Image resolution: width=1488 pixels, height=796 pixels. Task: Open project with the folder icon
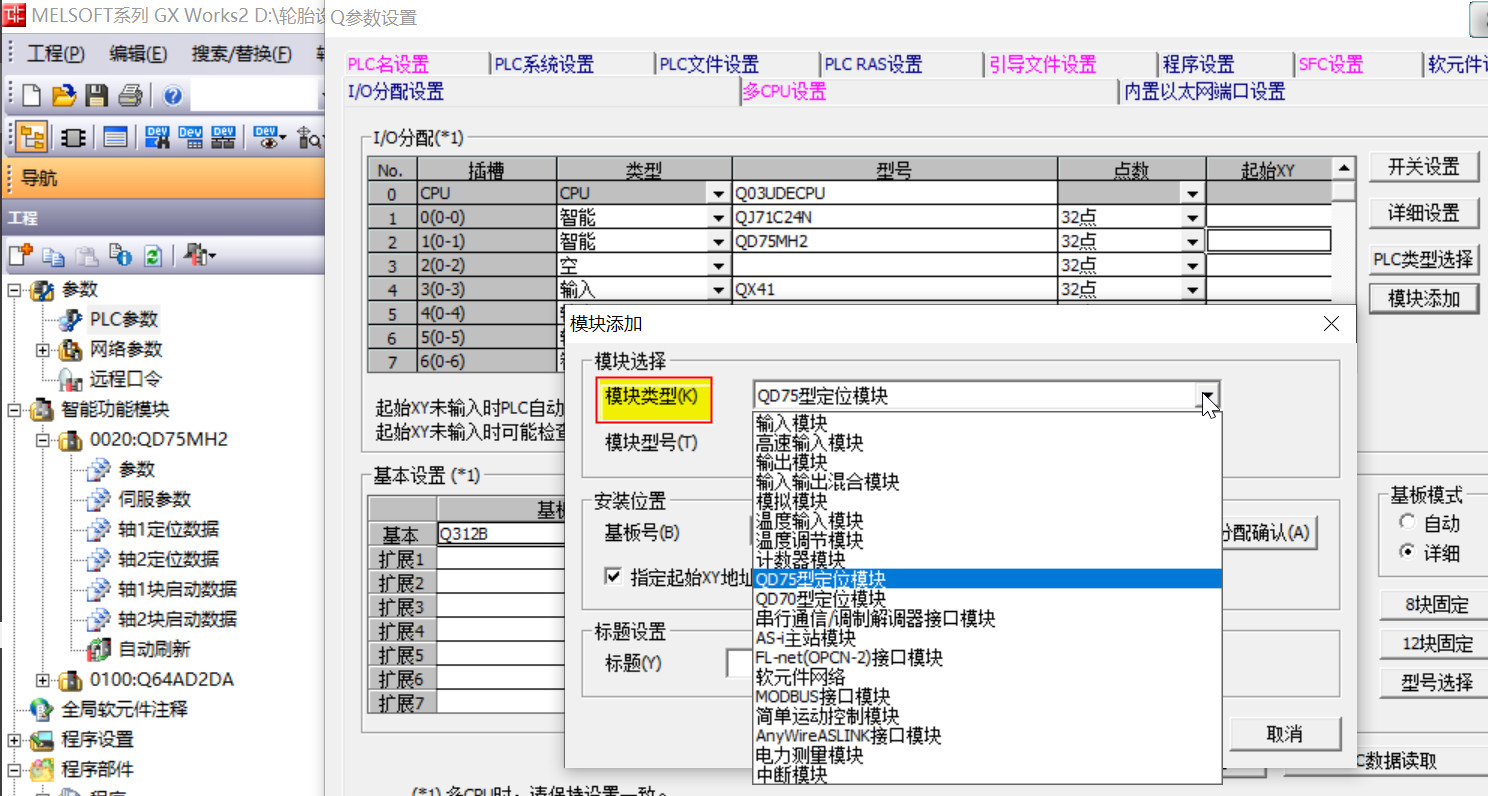(x=65, y=96)
